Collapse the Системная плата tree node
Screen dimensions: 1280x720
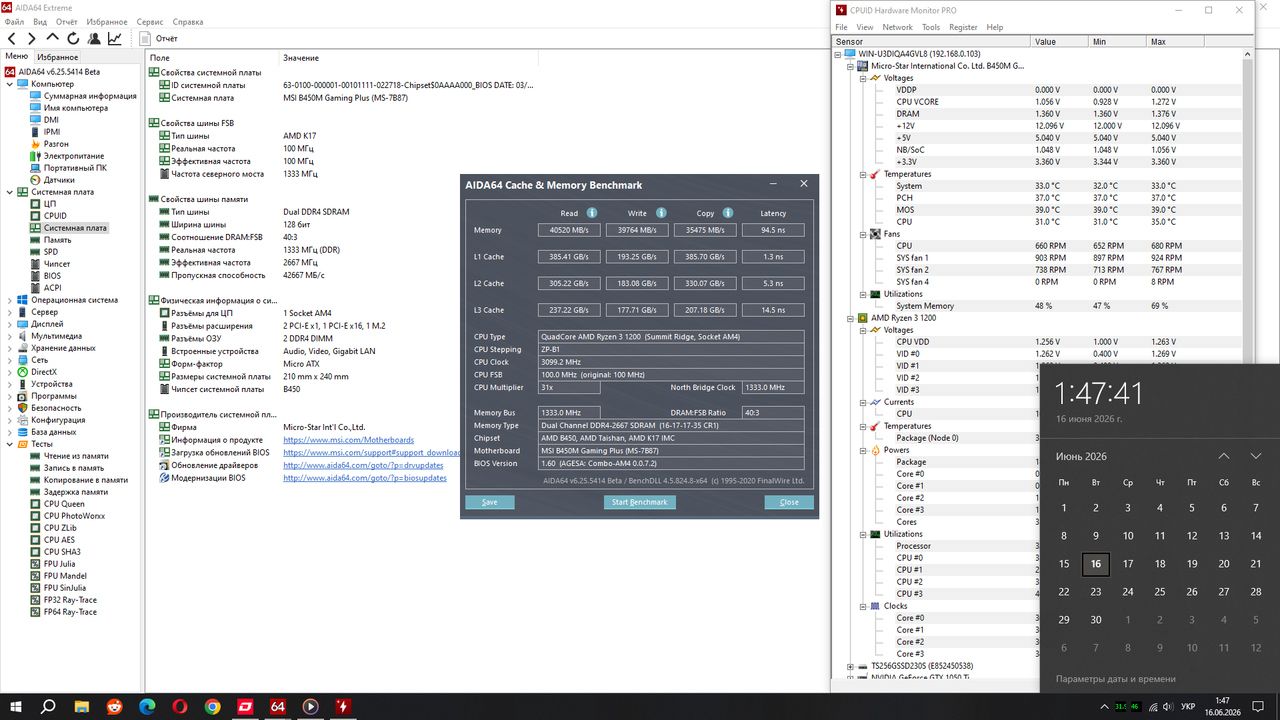(x=9, y=192)
